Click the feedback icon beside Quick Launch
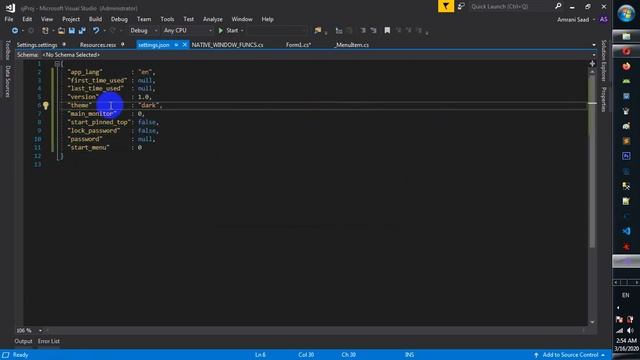 [461, 7]
